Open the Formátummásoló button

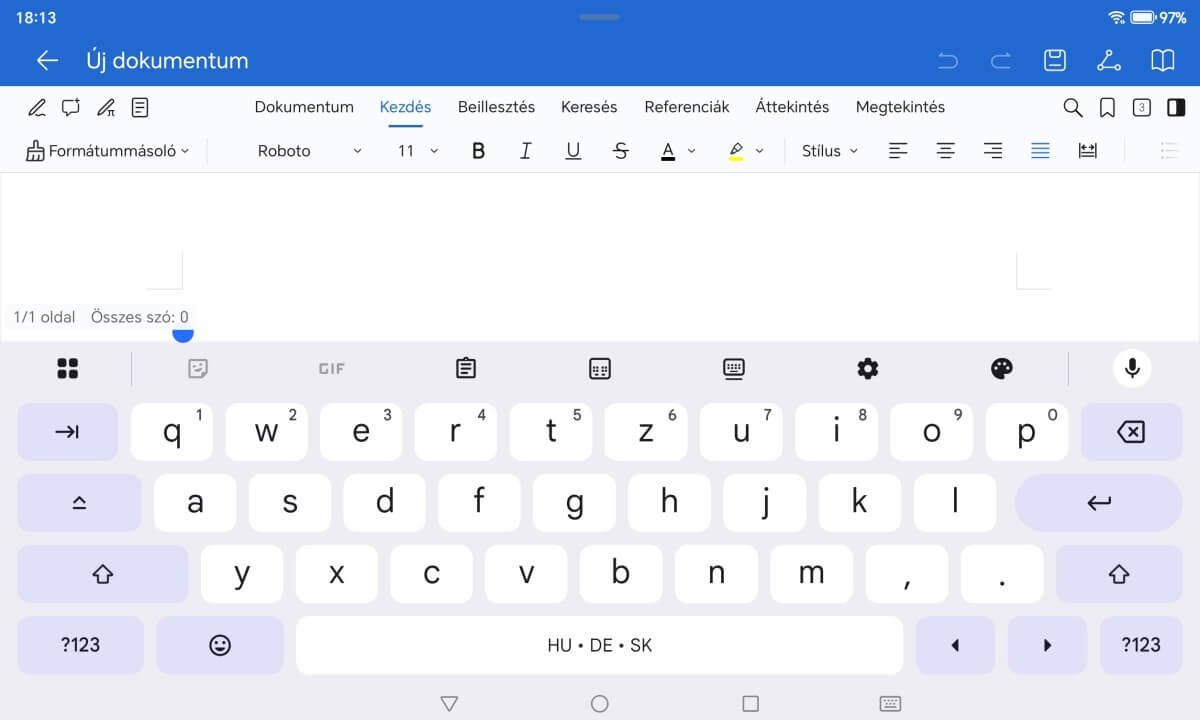click(107, 151)
